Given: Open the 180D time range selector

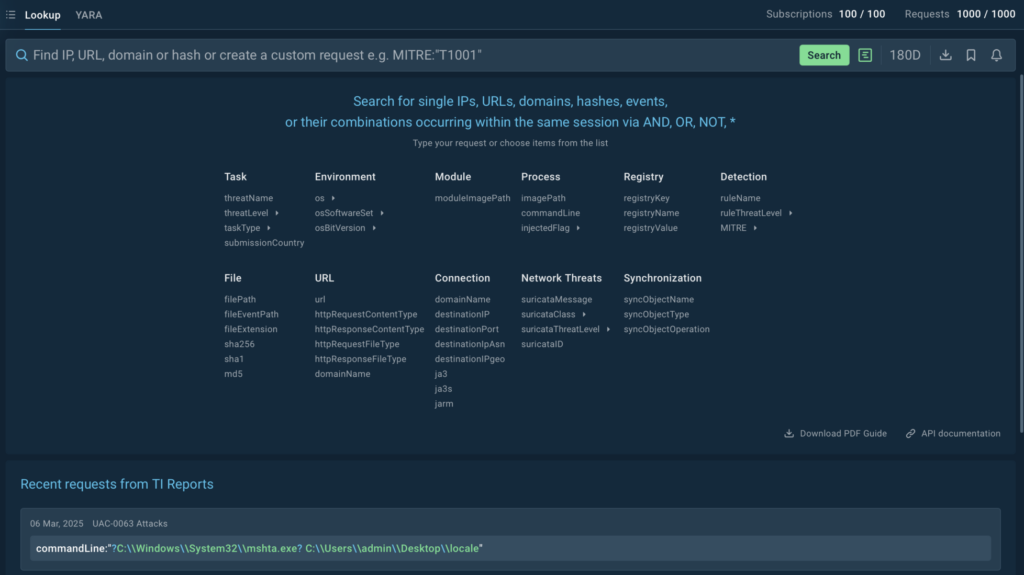Looking at the screenshot, I should pyautogui.click(x=905, y=55).
